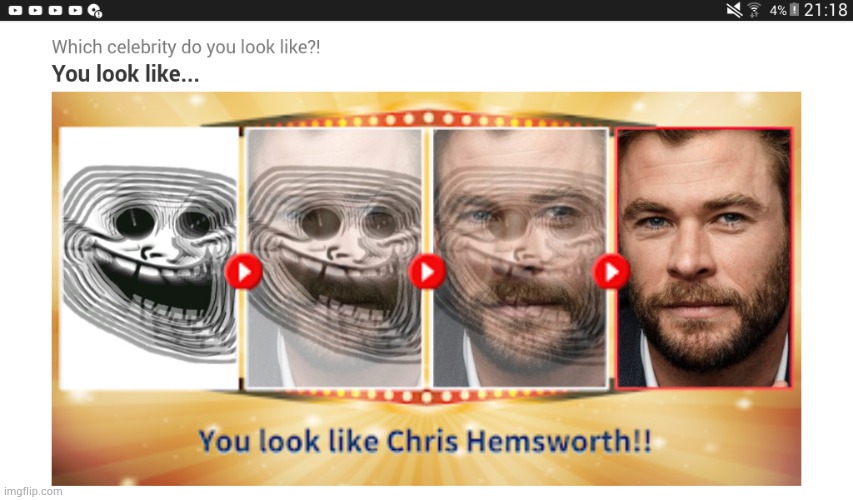Tap the fourth YouTube notification icon

[x=75, y=10]
